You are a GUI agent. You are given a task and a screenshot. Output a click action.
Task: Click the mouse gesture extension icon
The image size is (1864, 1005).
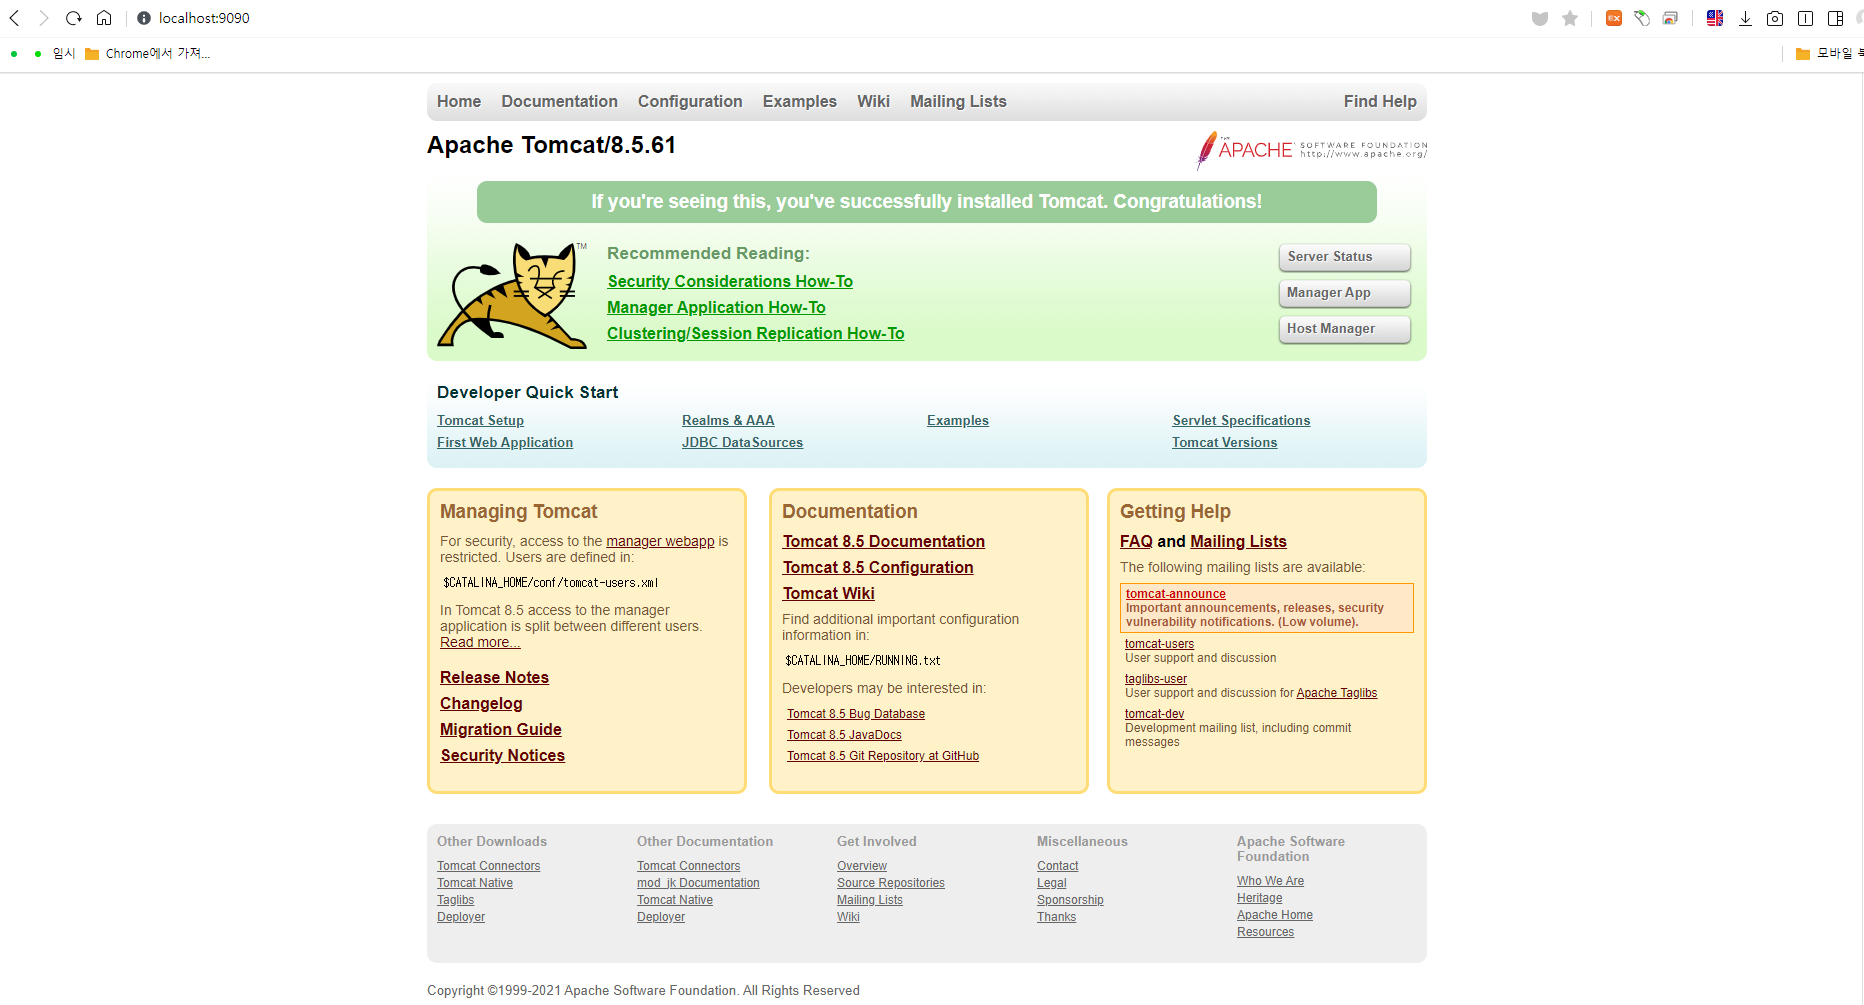coord(1642,18)
